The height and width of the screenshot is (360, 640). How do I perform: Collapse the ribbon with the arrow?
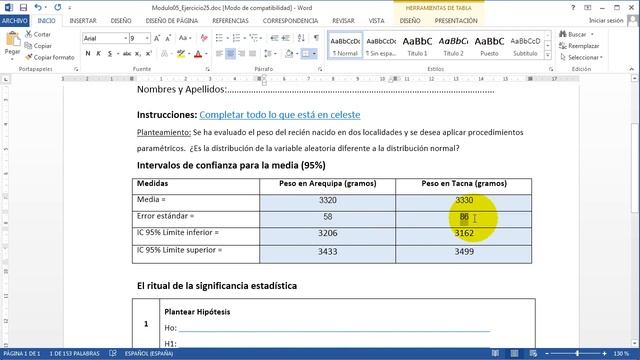631,69
